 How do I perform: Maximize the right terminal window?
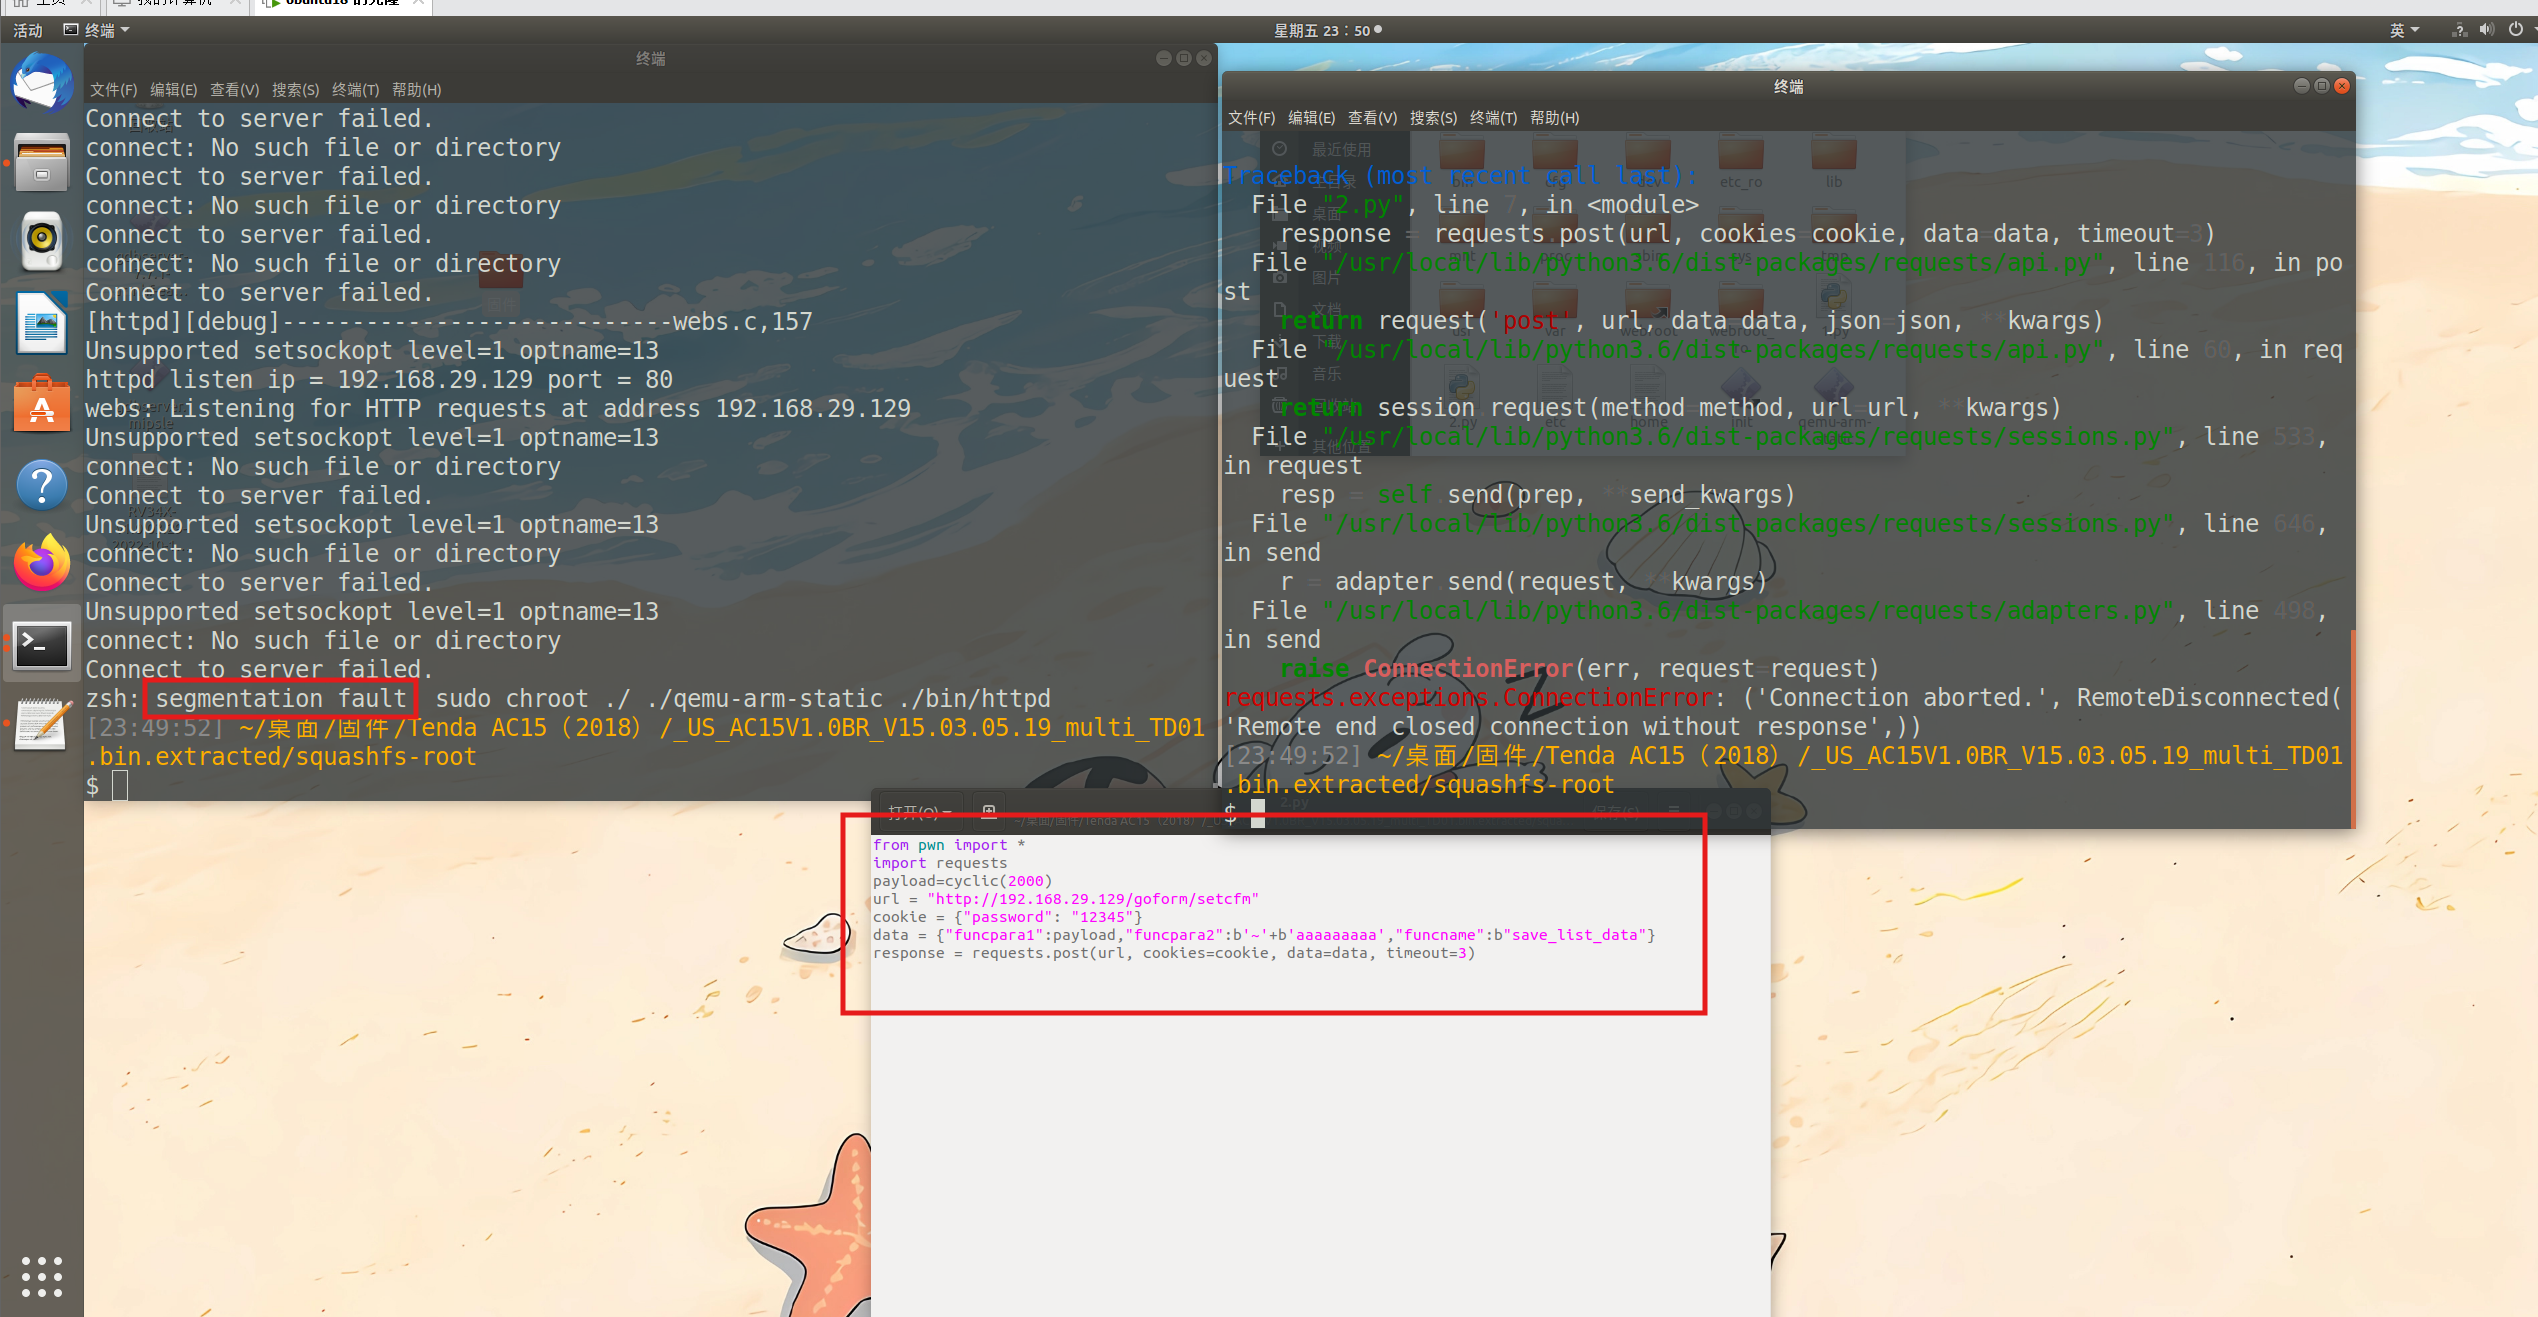(x=2321, y=86)
